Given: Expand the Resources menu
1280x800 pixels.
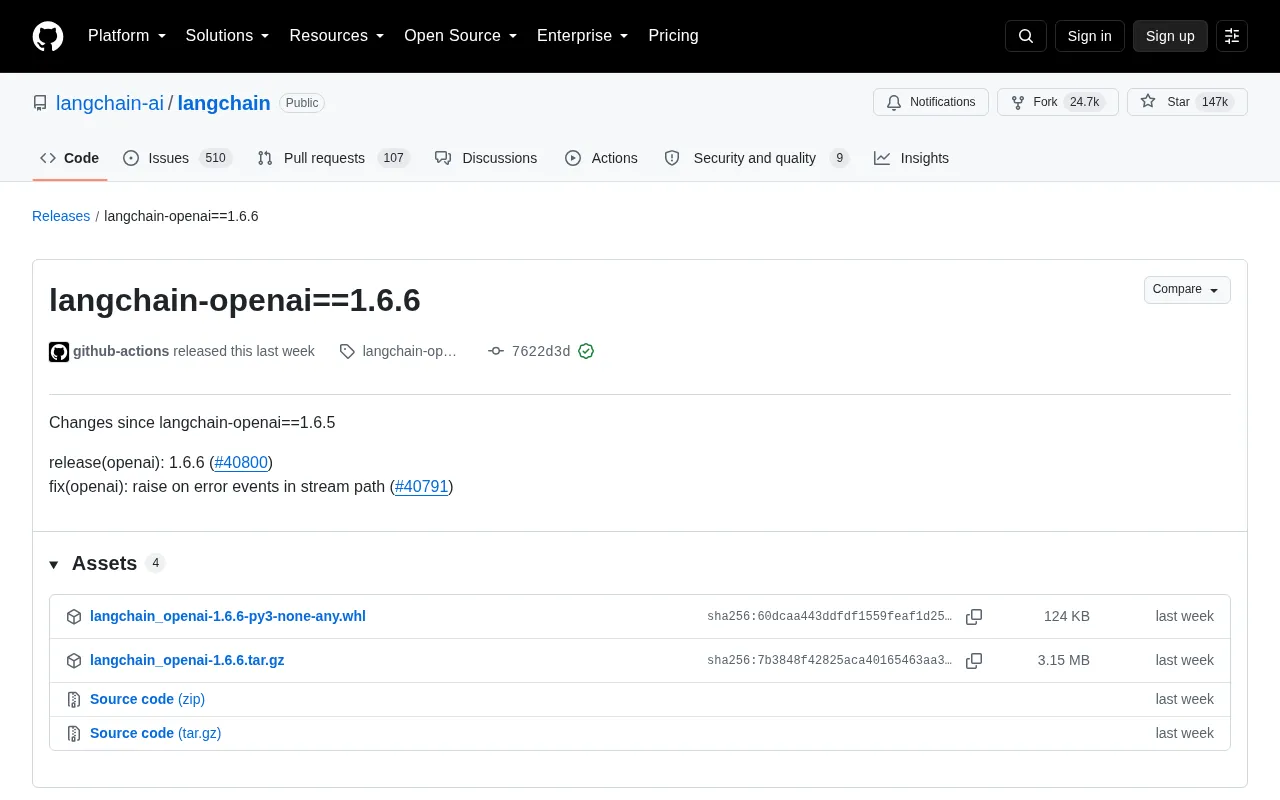Looking at the screenshot, I should pyautogui.click(x=337, y=36).
